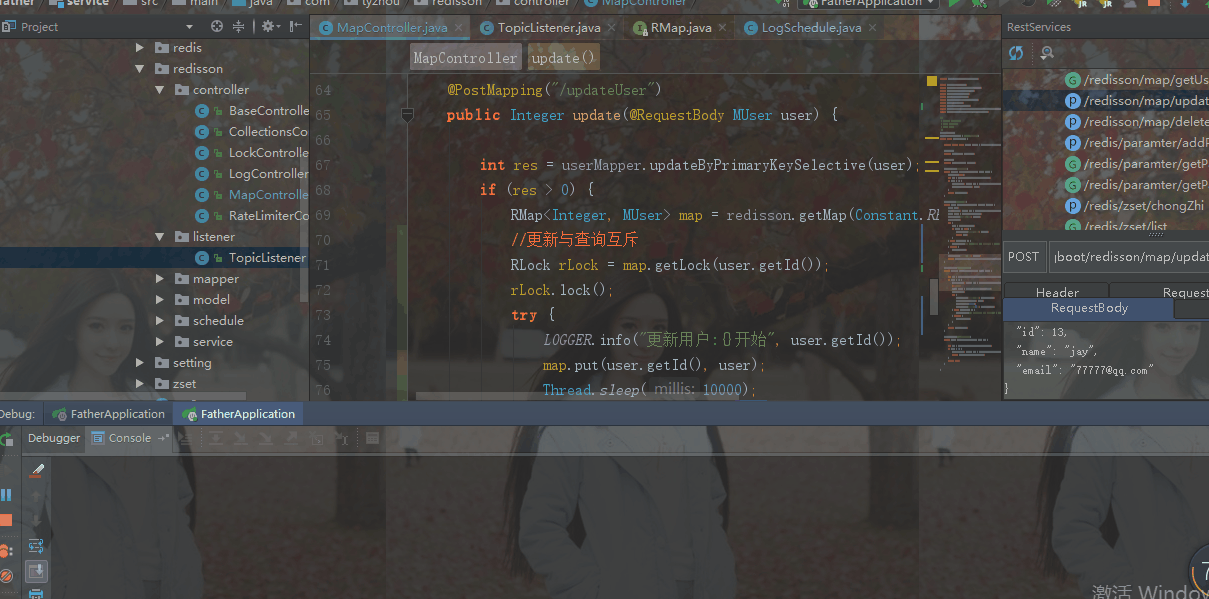Click the RestServices search icon
This screenshot has height=599, width=1209.
[1047, 53]
